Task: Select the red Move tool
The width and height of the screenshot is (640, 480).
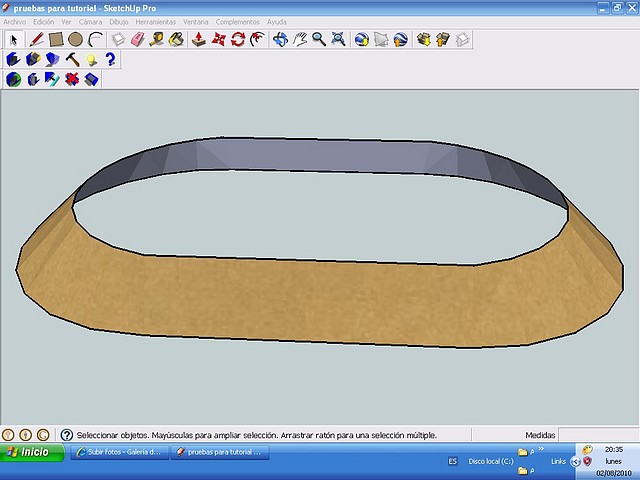Action: pyautogui.click(x=218, y=40)
